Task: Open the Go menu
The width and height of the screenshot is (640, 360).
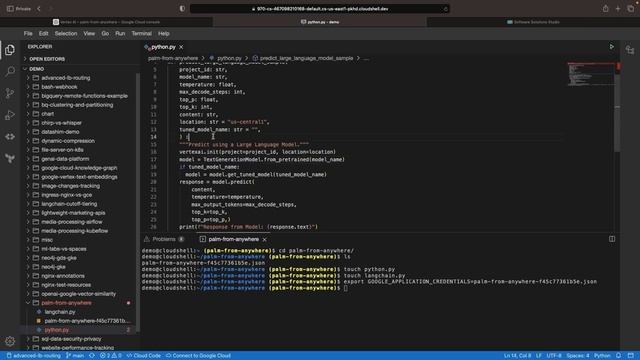Action: click(105, 33)
